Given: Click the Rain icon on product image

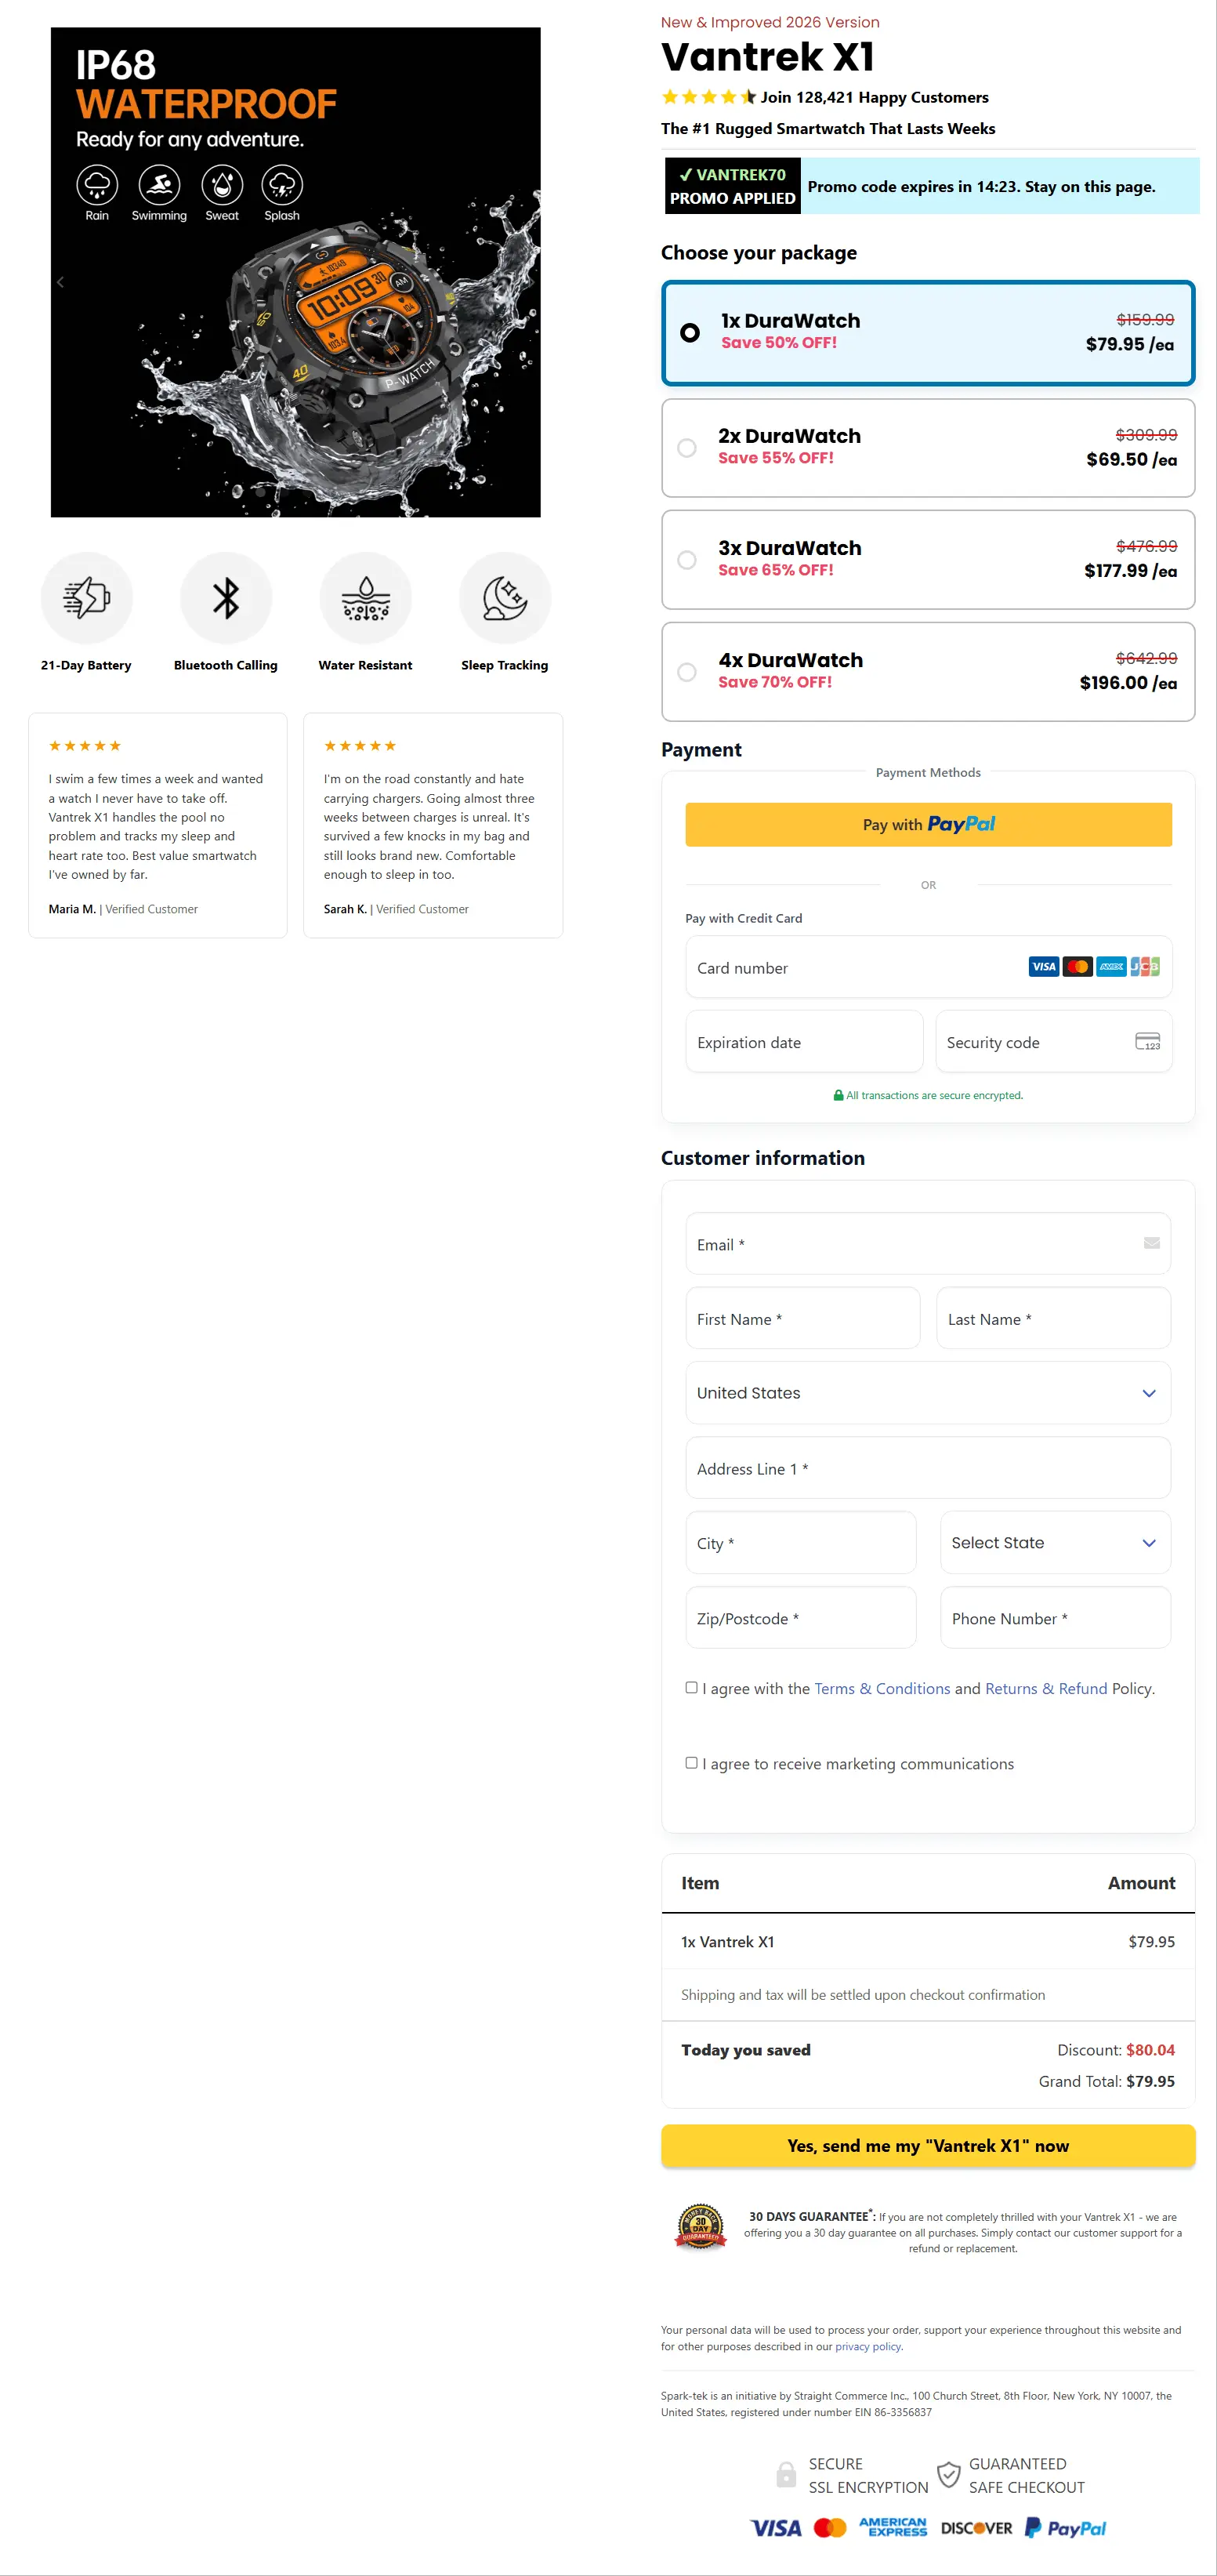Looking at the screenshot, I should [x=97, y=185].
